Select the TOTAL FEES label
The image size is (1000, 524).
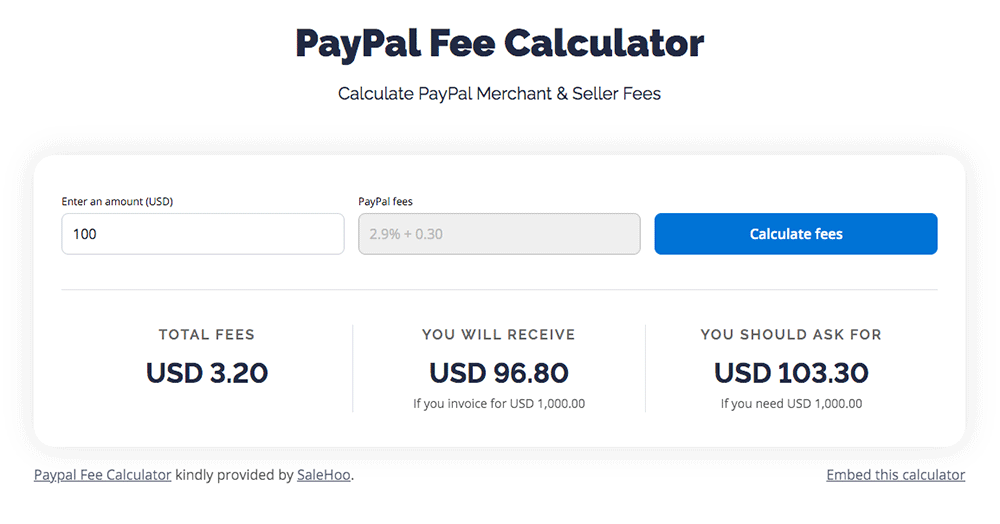coord(207,335)
